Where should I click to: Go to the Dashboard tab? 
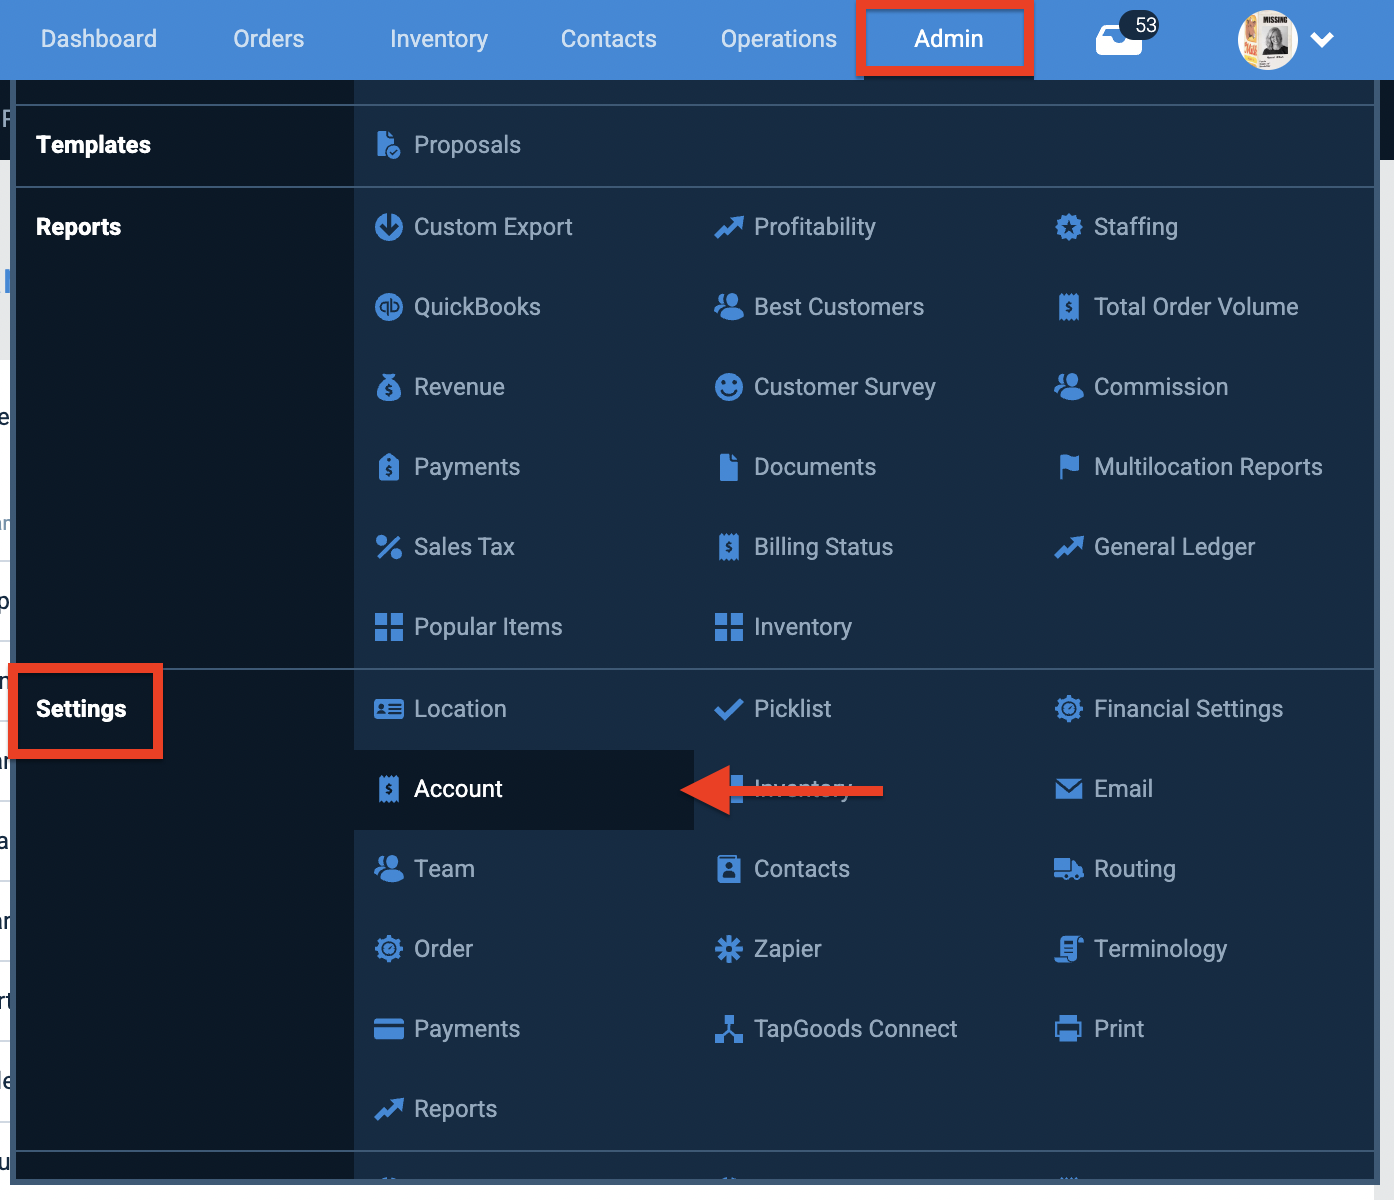click(x=99, y=39)
